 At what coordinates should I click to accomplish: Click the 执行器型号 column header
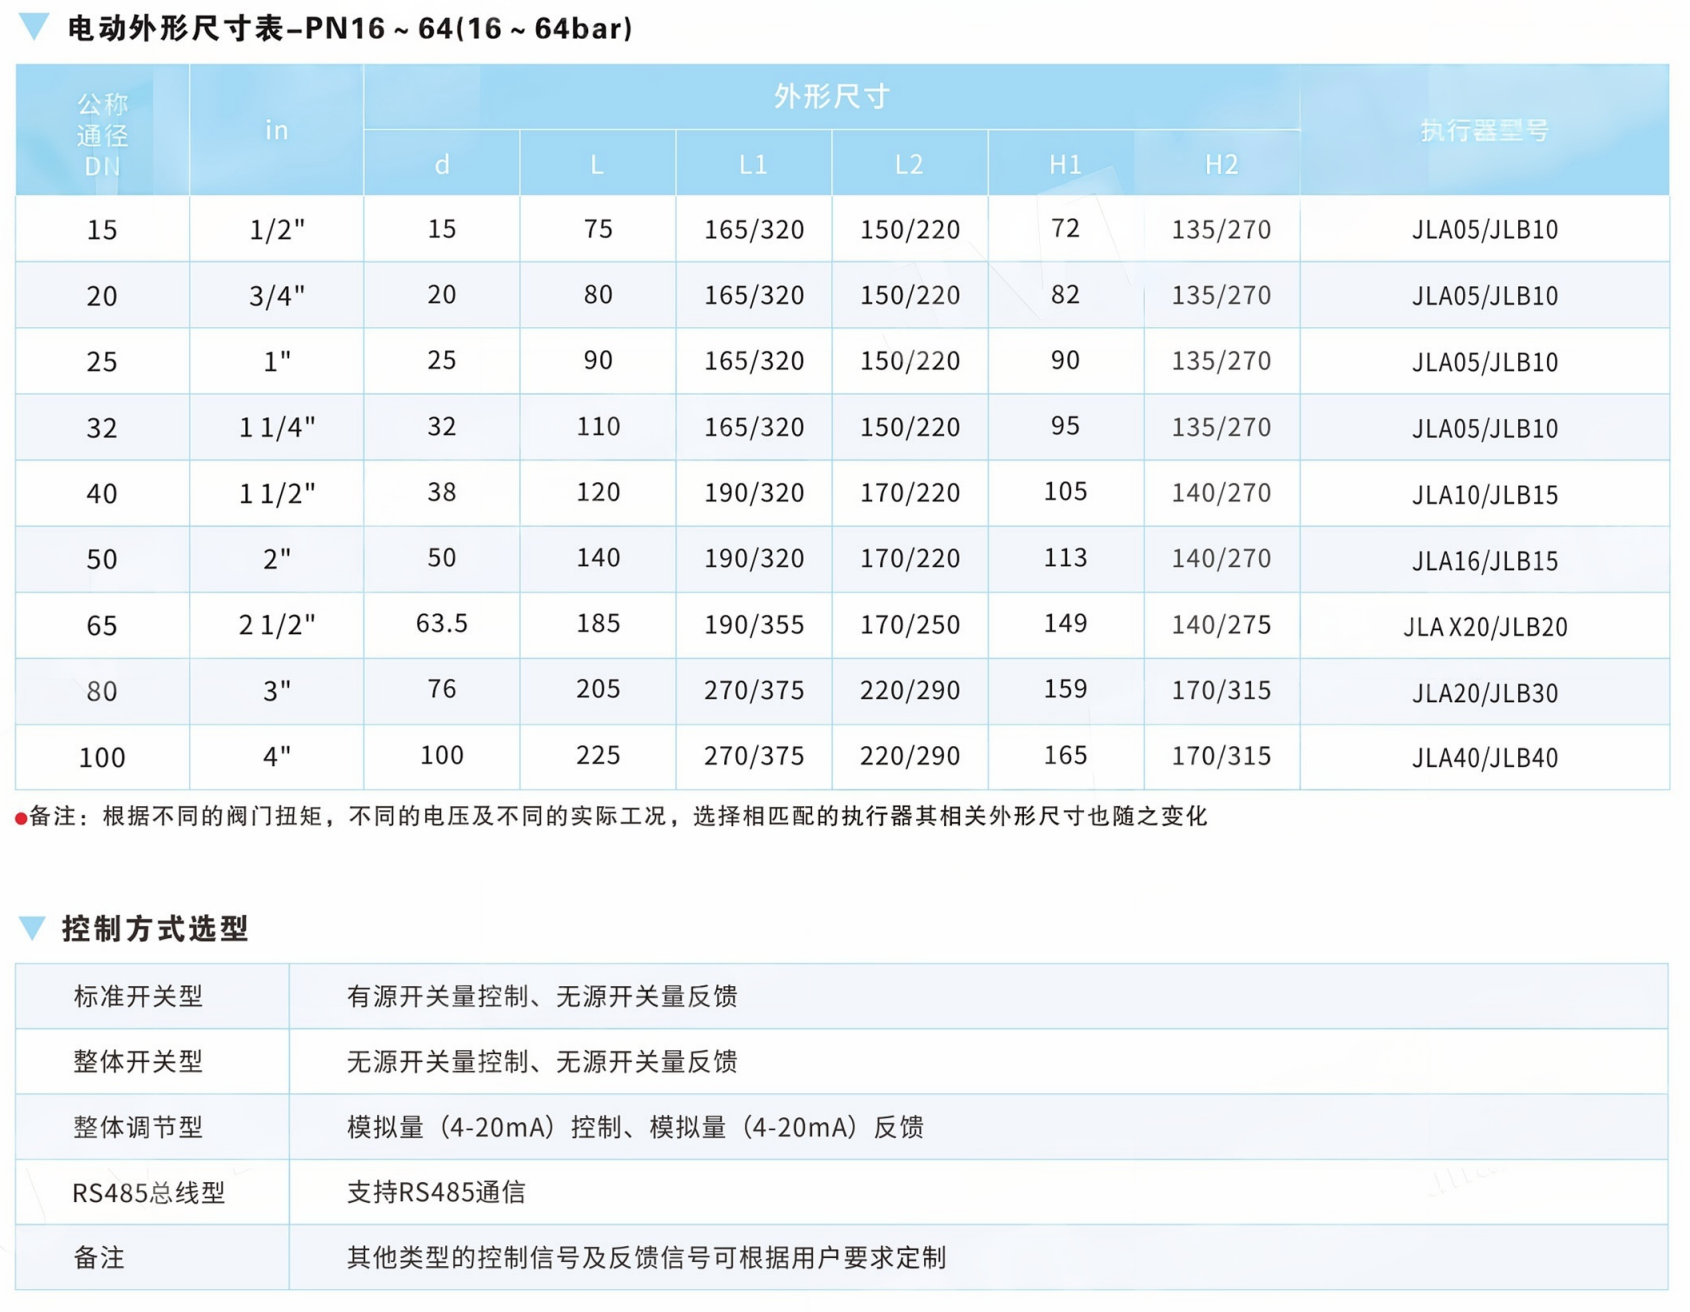pos(1485,130)
